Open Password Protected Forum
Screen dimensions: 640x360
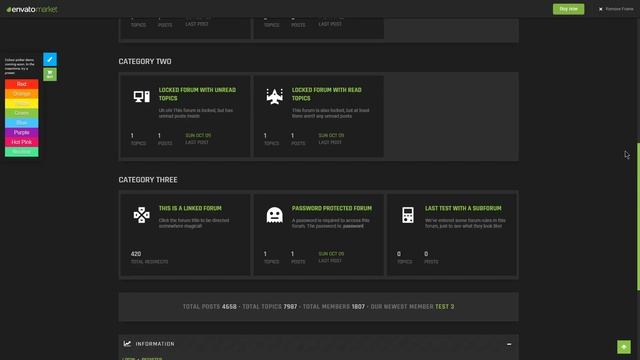pos(332,208)
